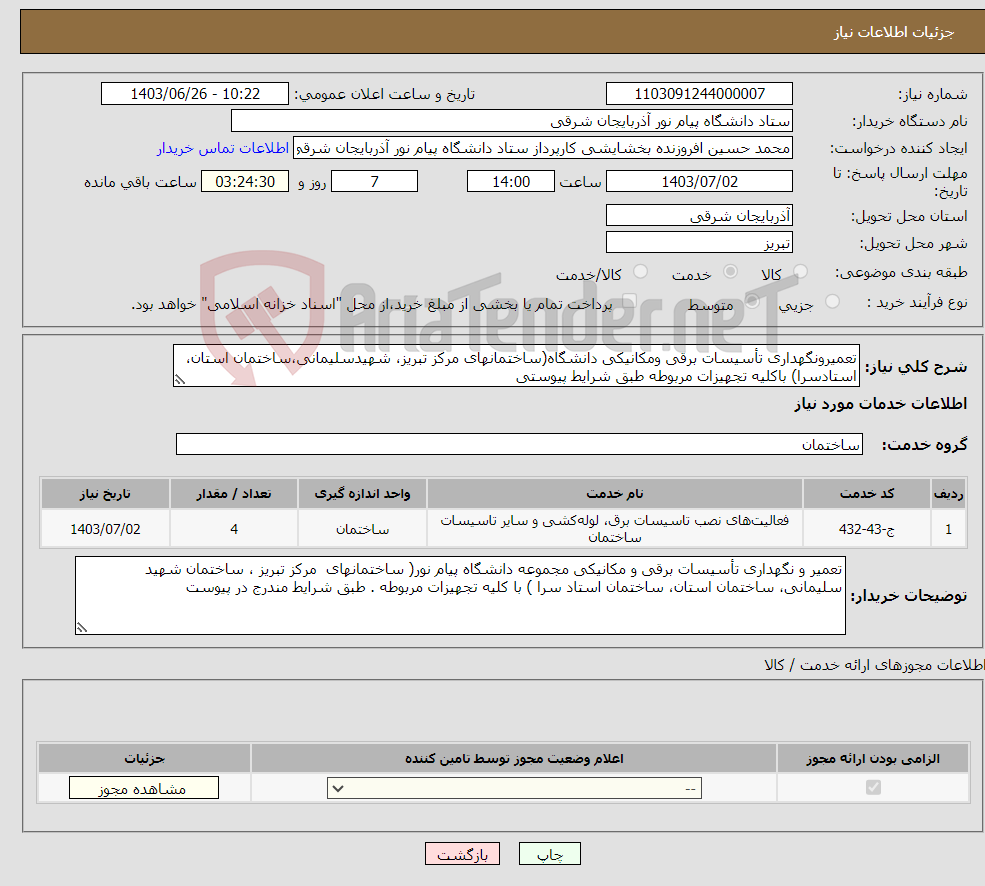
Task: Click the back button (بازگشت)
Action: point(462,854)
